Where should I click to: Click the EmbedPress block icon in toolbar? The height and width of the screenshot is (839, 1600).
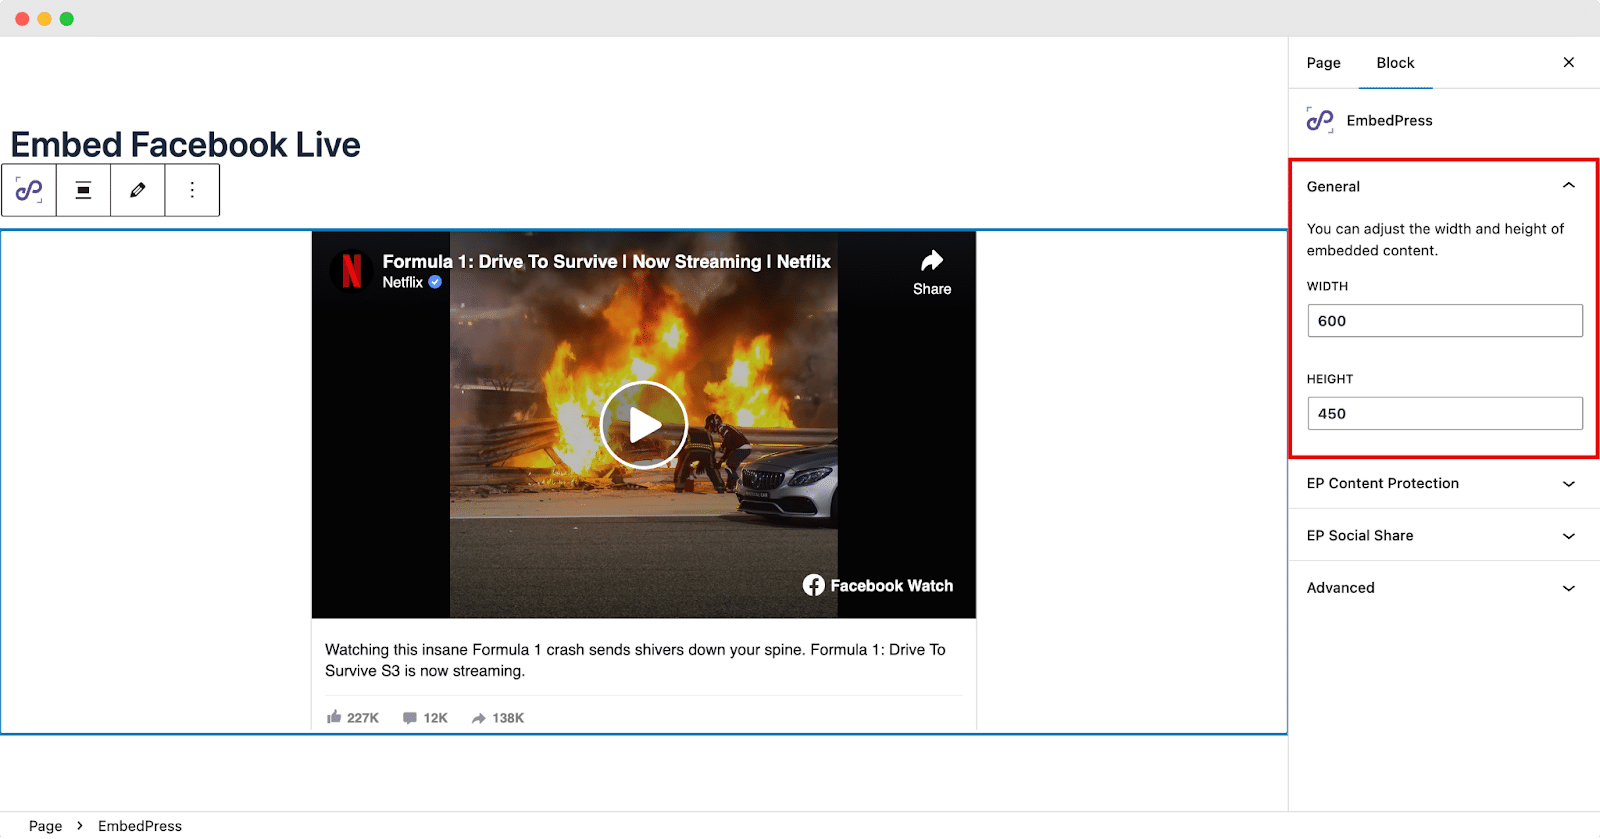click(29, 190)
